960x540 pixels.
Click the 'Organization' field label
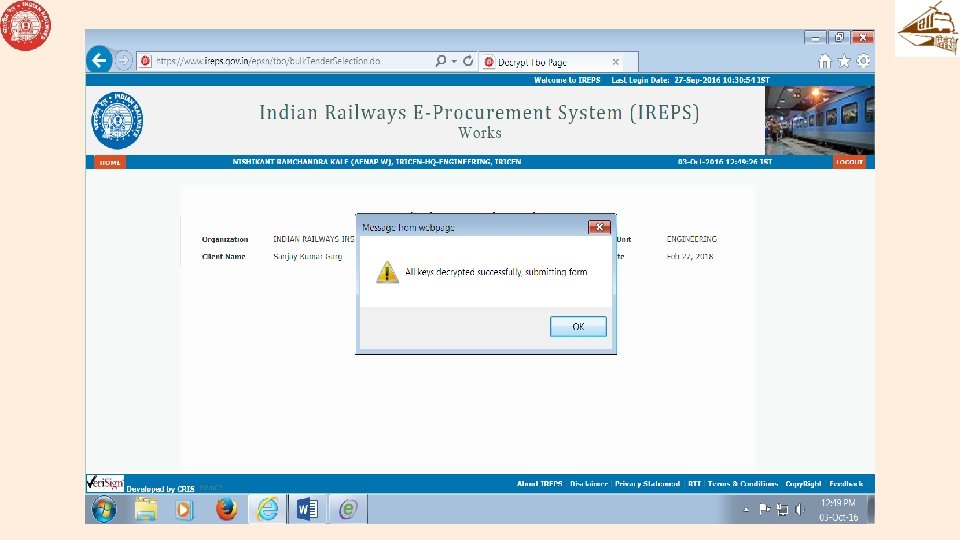(225, 239)
